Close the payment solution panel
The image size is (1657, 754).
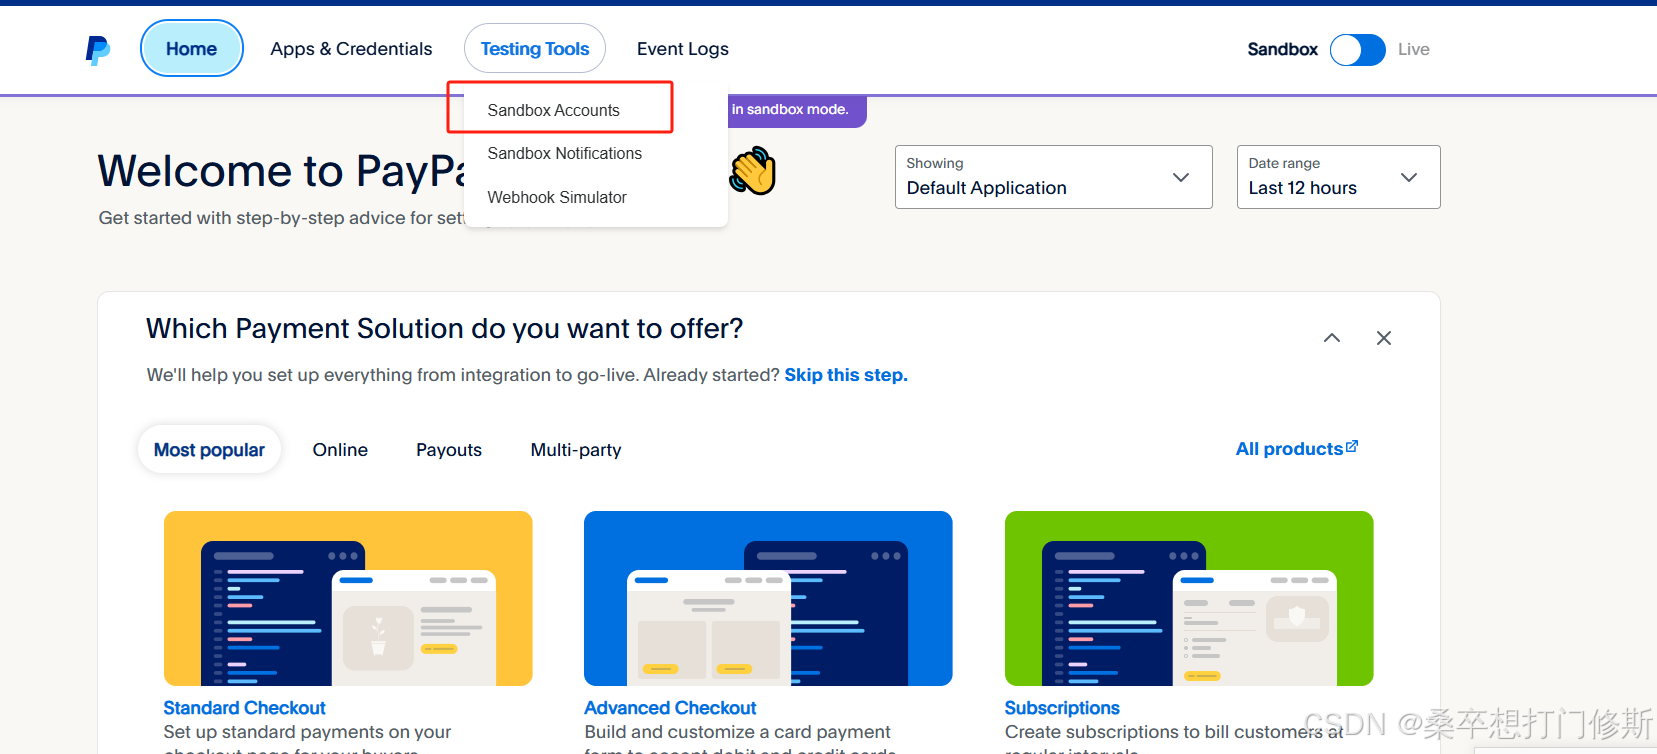tap(1384, 338)
